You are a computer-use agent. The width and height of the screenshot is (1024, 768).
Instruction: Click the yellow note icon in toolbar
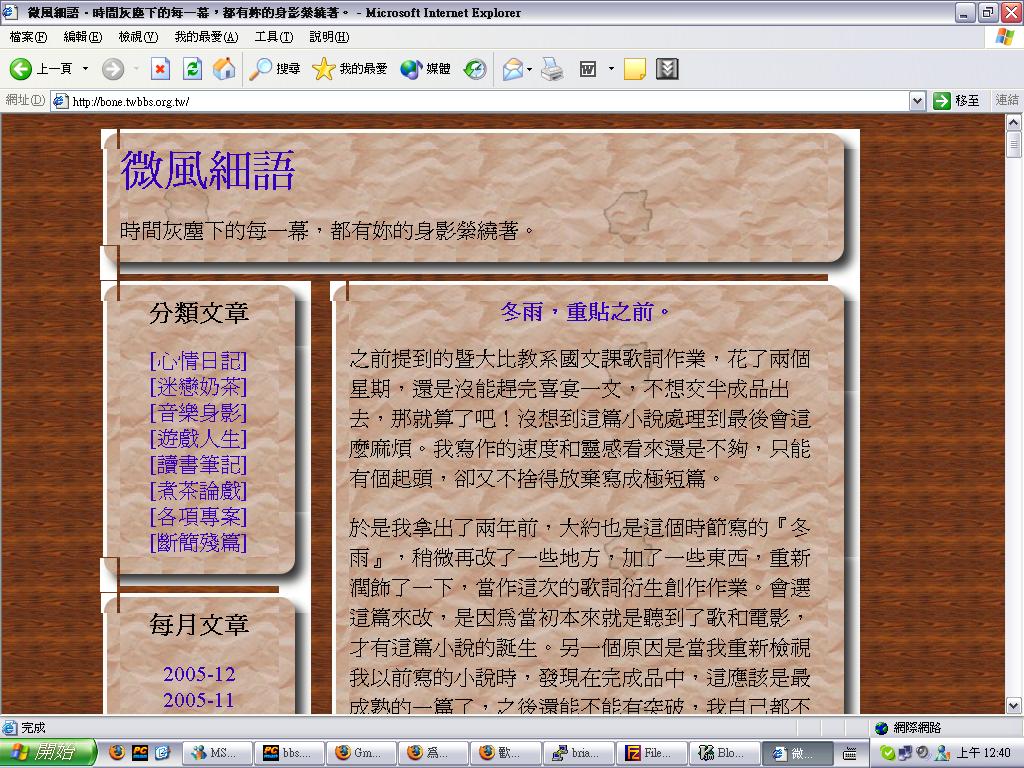pos(634,69)
